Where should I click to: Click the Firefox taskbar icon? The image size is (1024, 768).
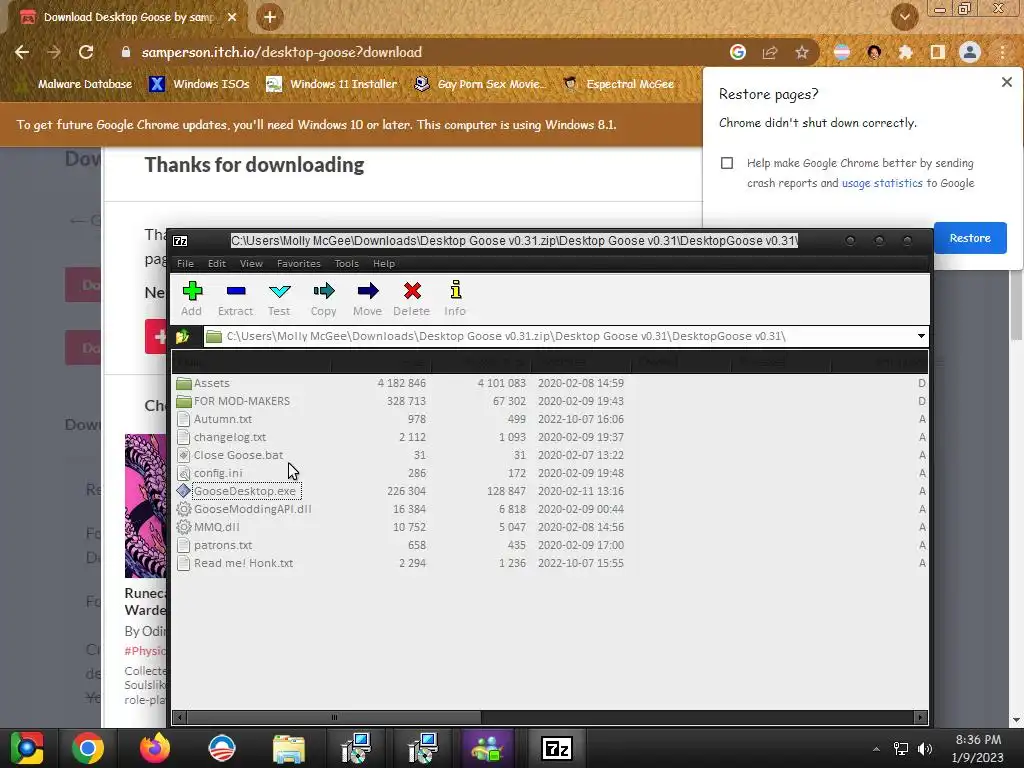[155, 748]
